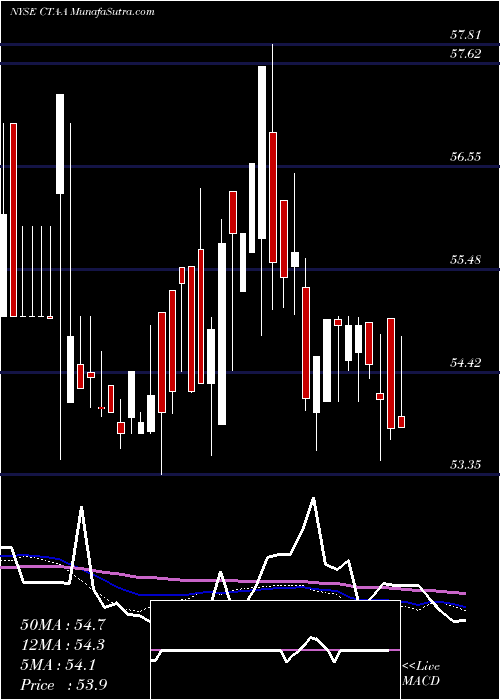Click the 50MA : 54.7 readout
Viewport: 500px width, 700px height.
[63, 625]
